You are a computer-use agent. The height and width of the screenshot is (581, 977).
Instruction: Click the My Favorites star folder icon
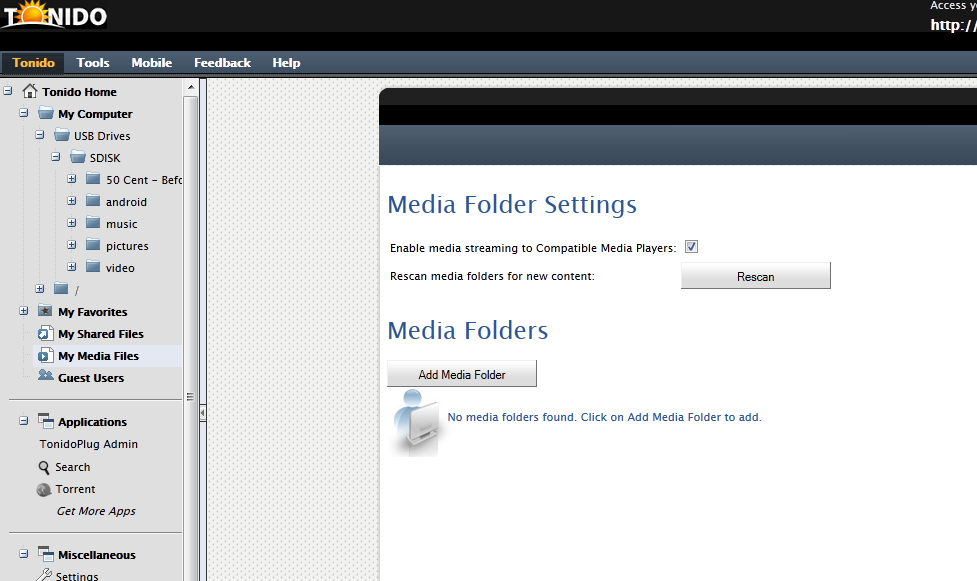point(45,310)
